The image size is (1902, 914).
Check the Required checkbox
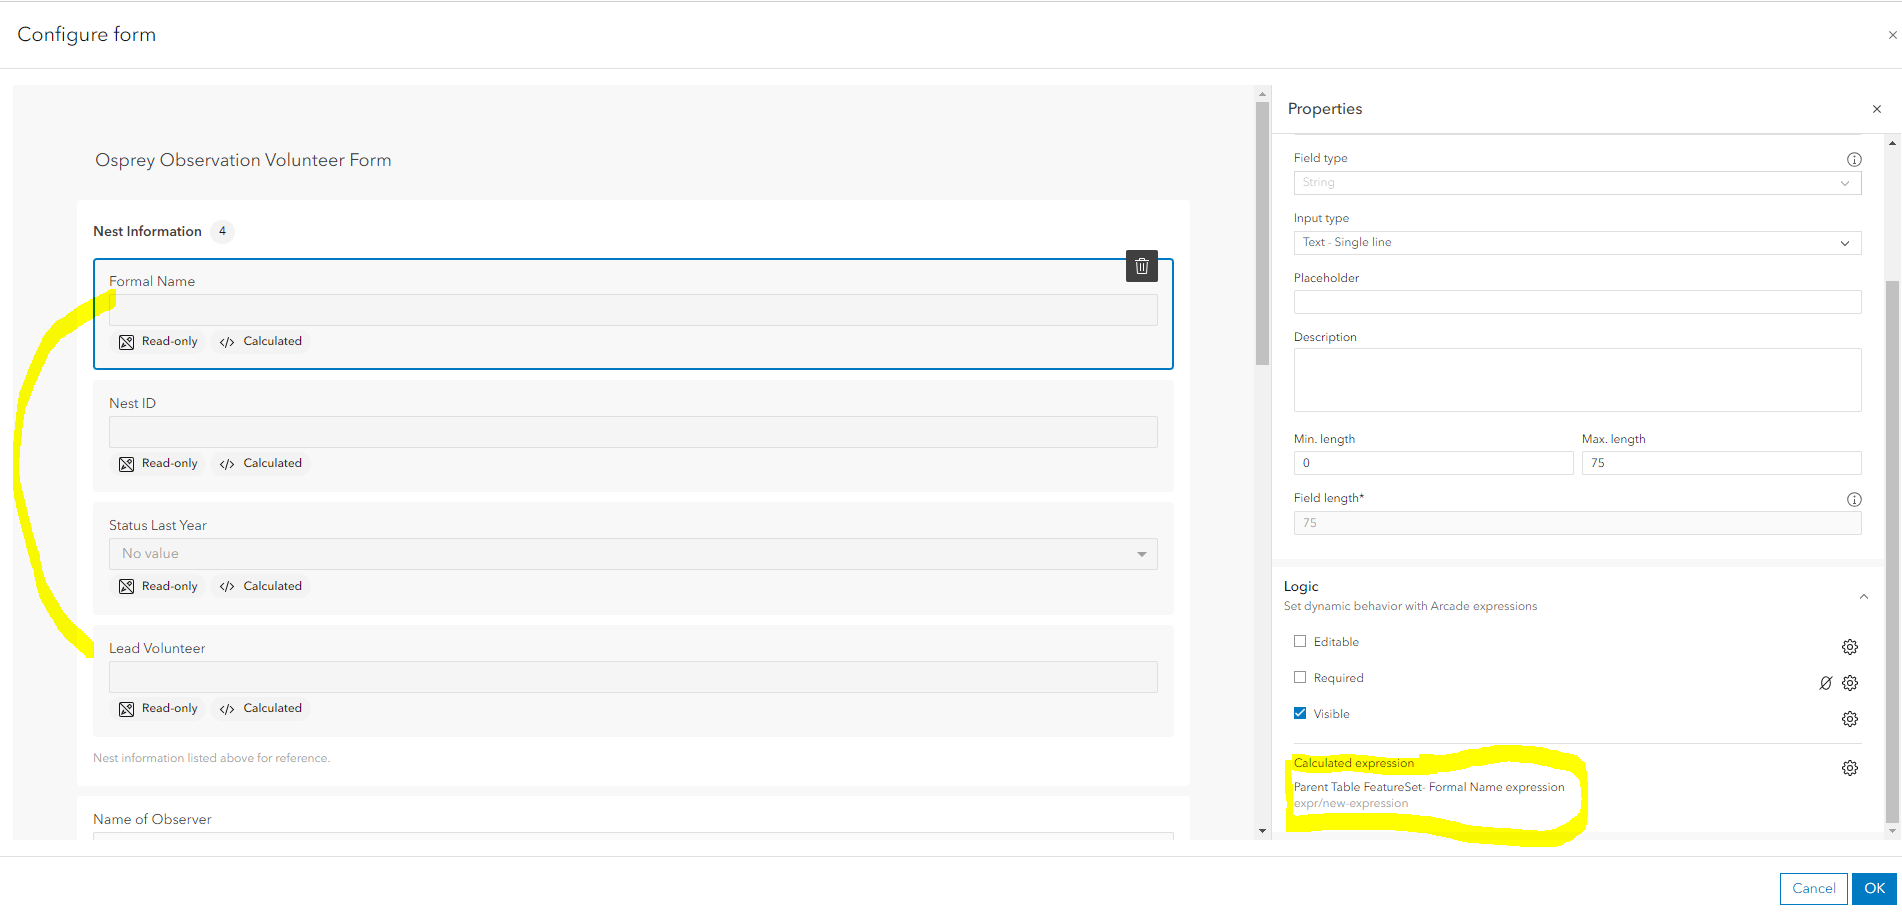coord(1300,678)
